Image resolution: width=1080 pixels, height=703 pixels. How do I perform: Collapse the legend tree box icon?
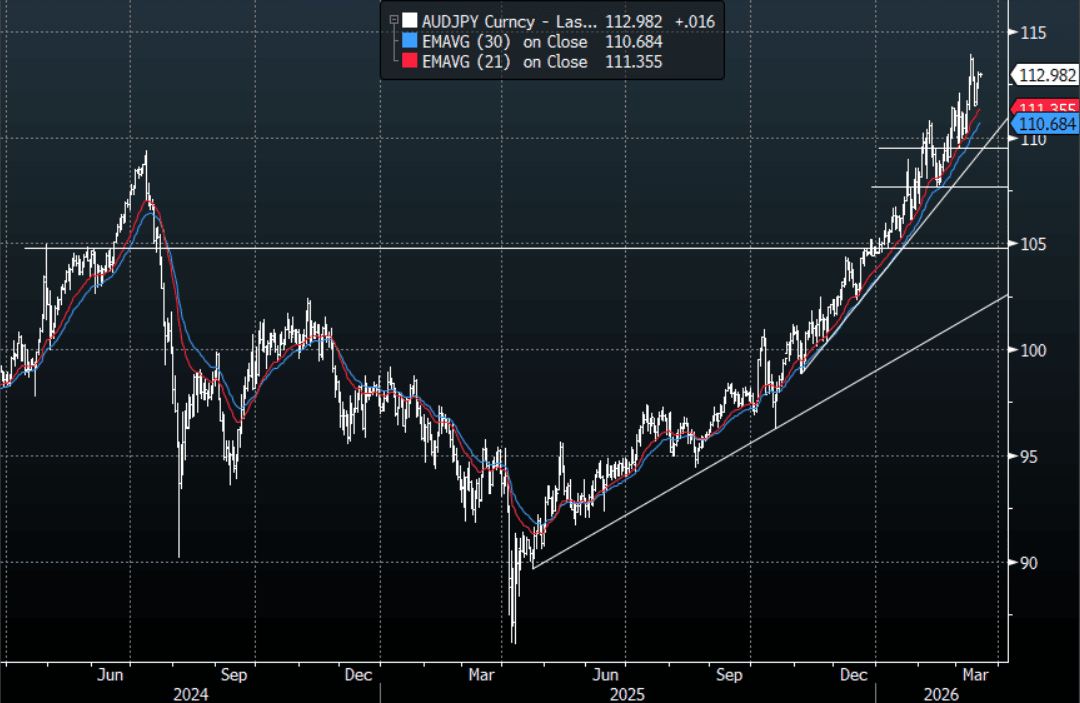point(394,19)
